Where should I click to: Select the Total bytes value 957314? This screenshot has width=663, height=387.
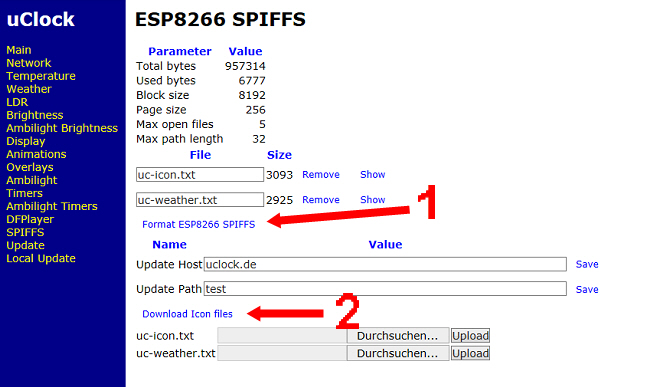pos(245,66)
